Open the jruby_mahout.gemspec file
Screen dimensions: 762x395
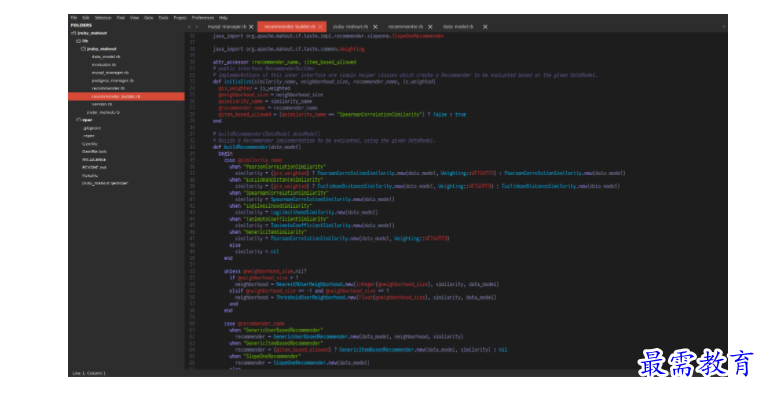click(105, 183)
